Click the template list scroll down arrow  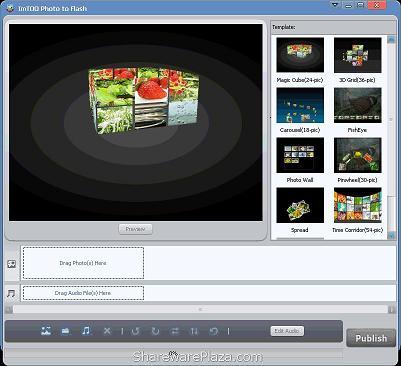tap(391, 235)
